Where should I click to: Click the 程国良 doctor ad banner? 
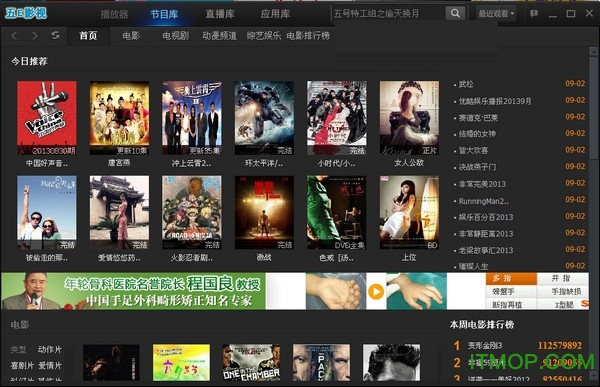pyautogui.click(x=134, y=291)
